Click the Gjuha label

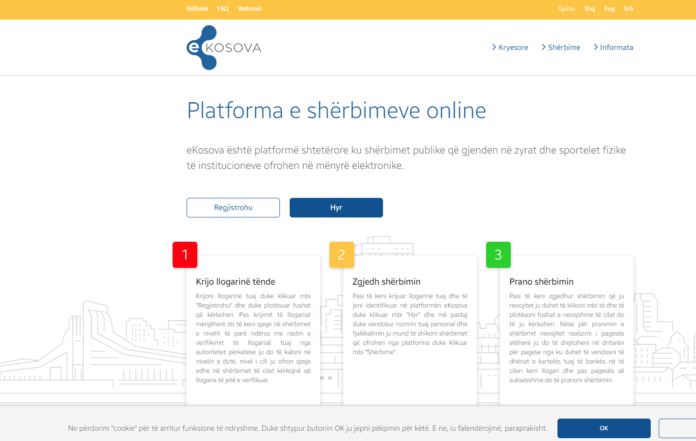(566, 8)
